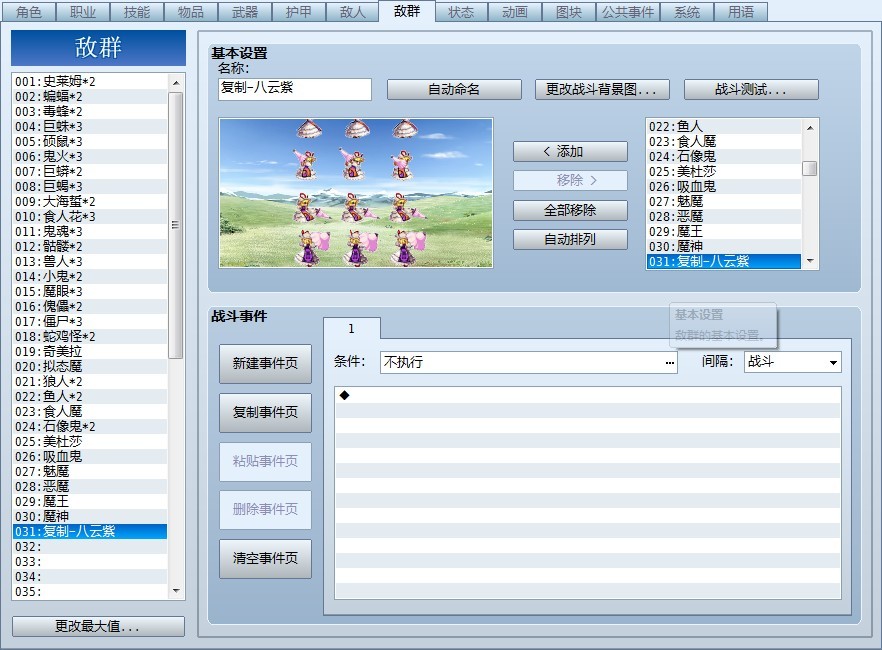The height and width of the screenshot is (650, 882).
Task: Select troop 010:食人花*3
Action: (90, 216)
